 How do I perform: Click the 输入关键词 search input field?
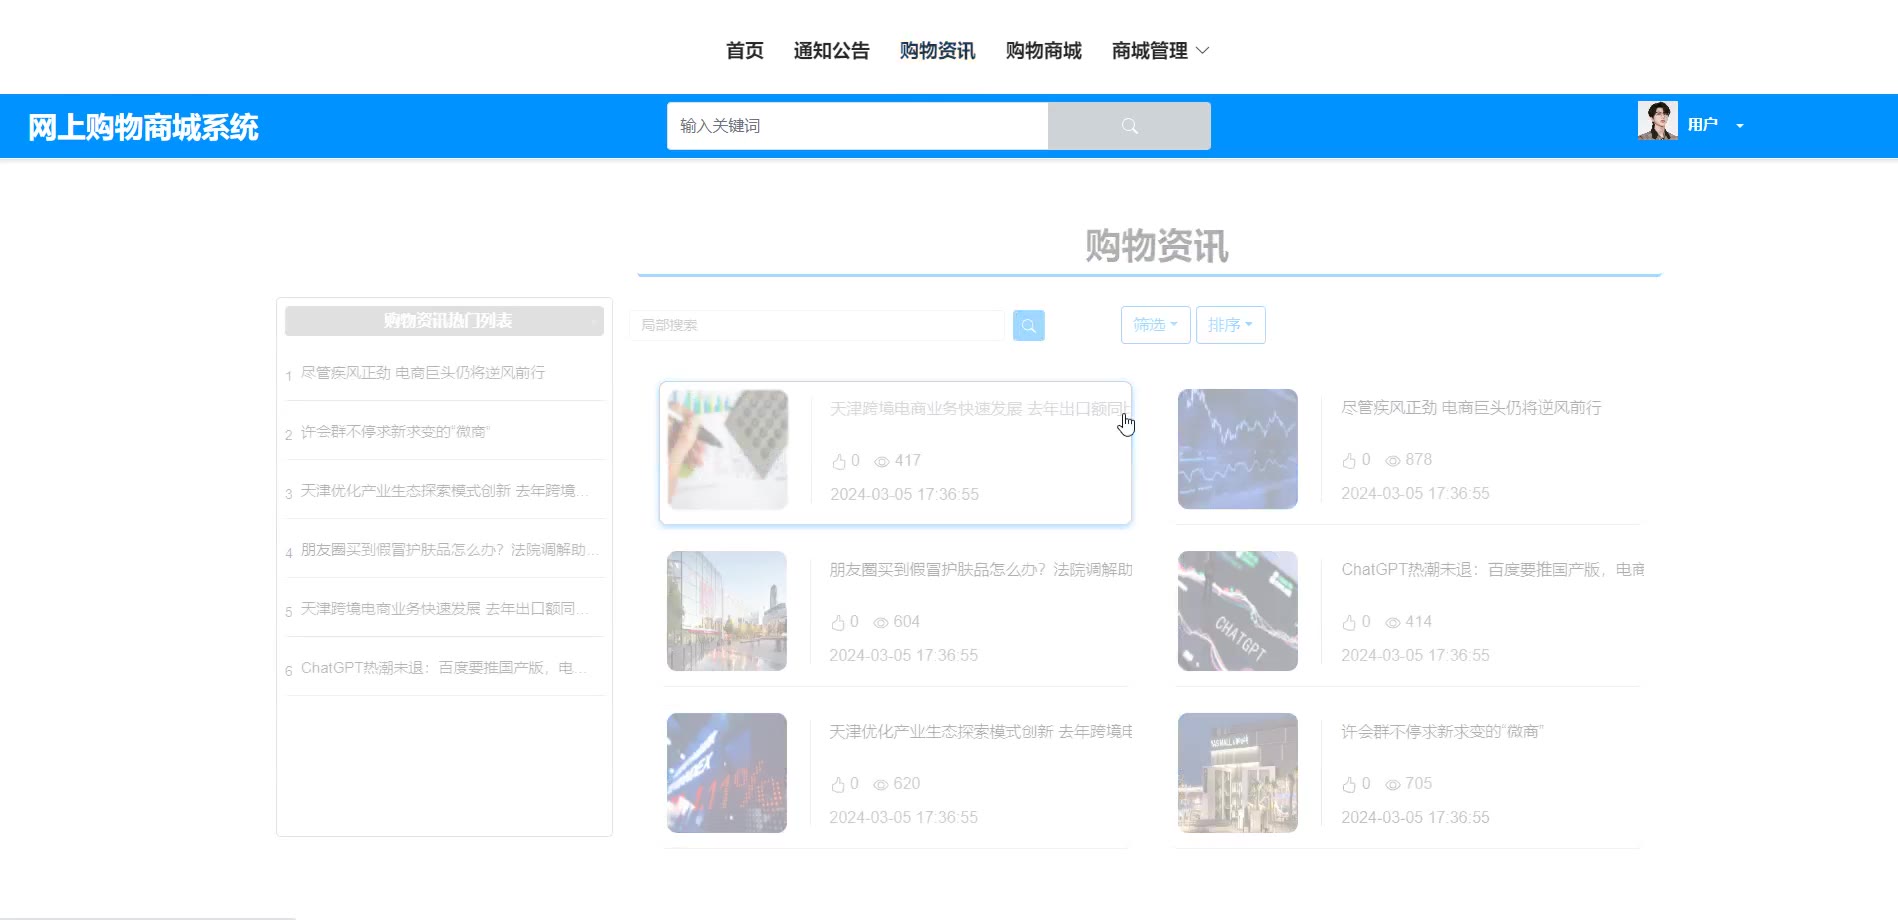[857, 126]
